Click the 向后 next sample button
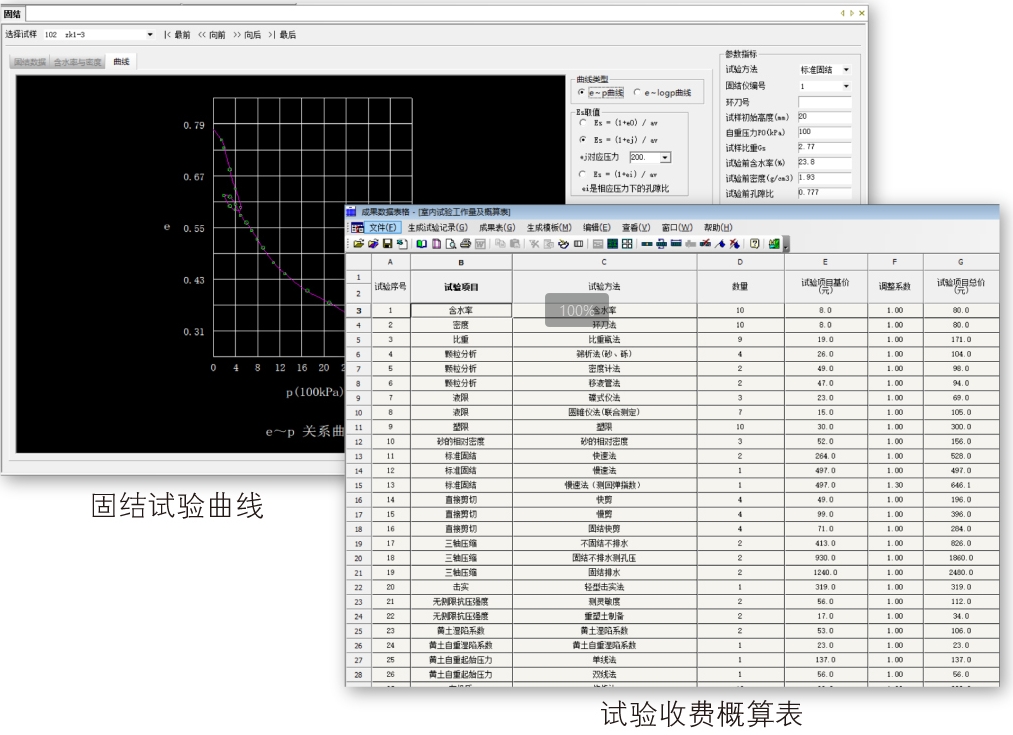Image resolution: width=1013 pixels, height=735 pixels. click(245, 34)
